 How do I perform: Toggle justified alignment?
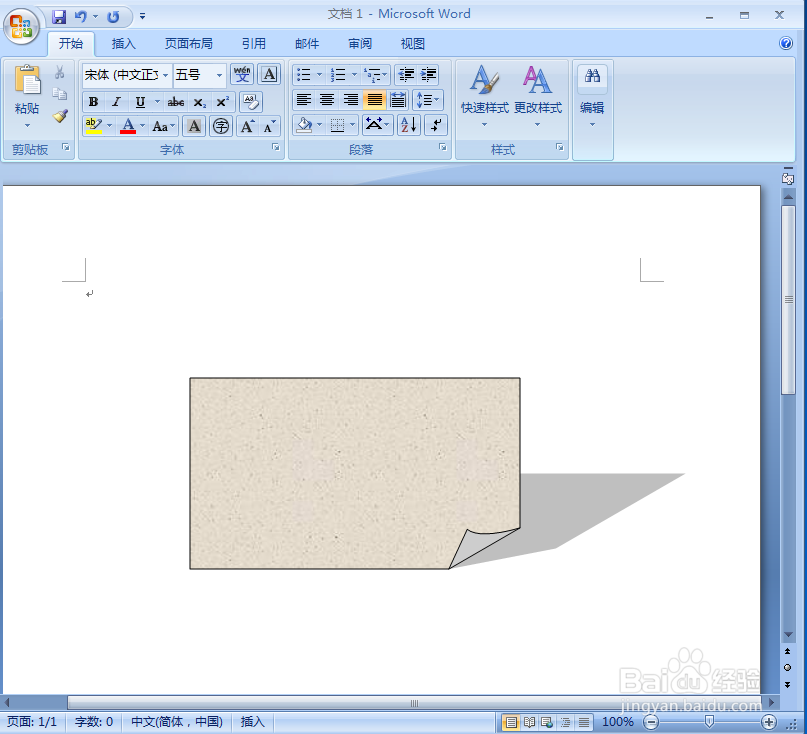(374, 100)
